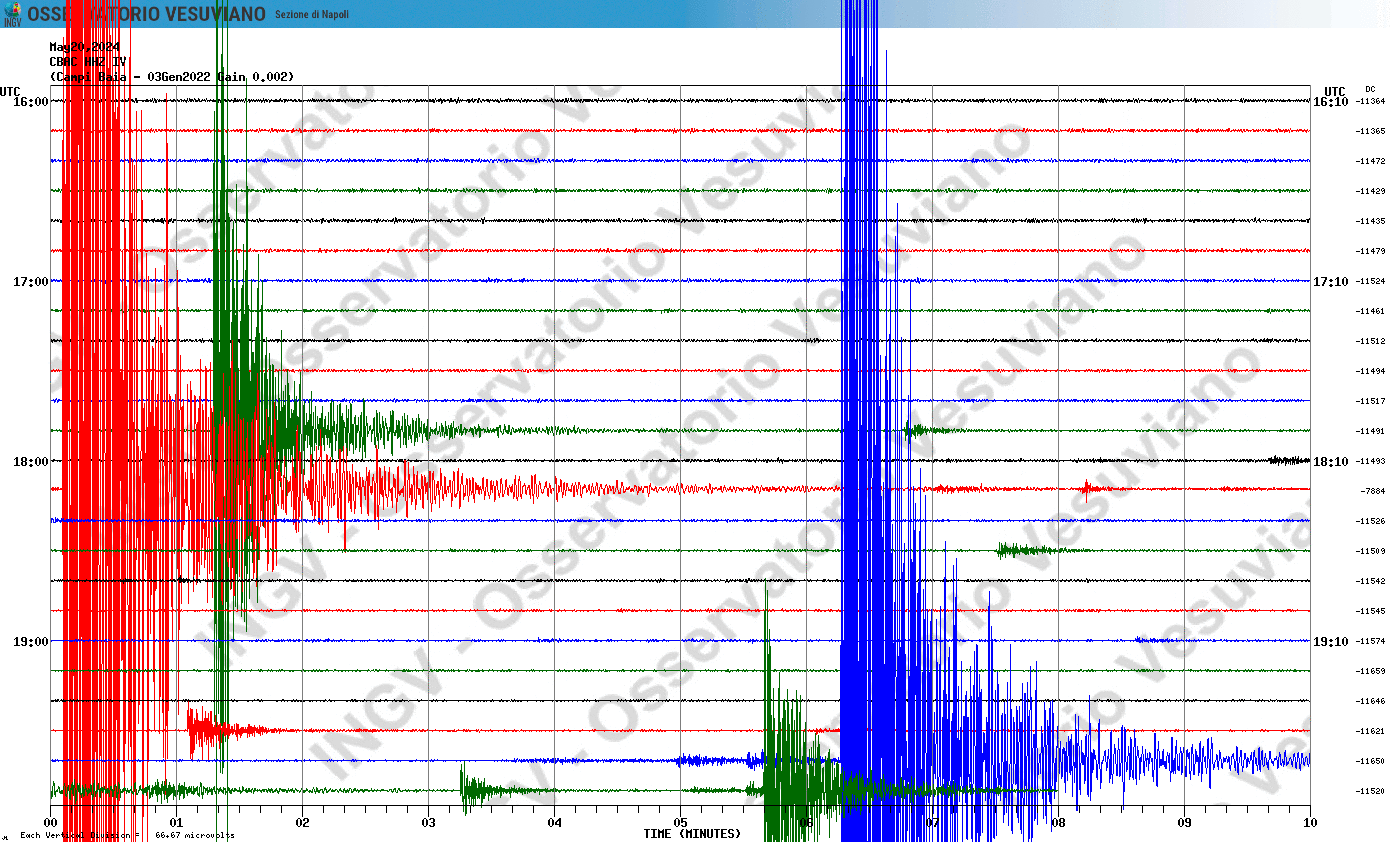Click the DC value -11479
This screenshot has height=849, width=1390.
[x=1370, y=251]
